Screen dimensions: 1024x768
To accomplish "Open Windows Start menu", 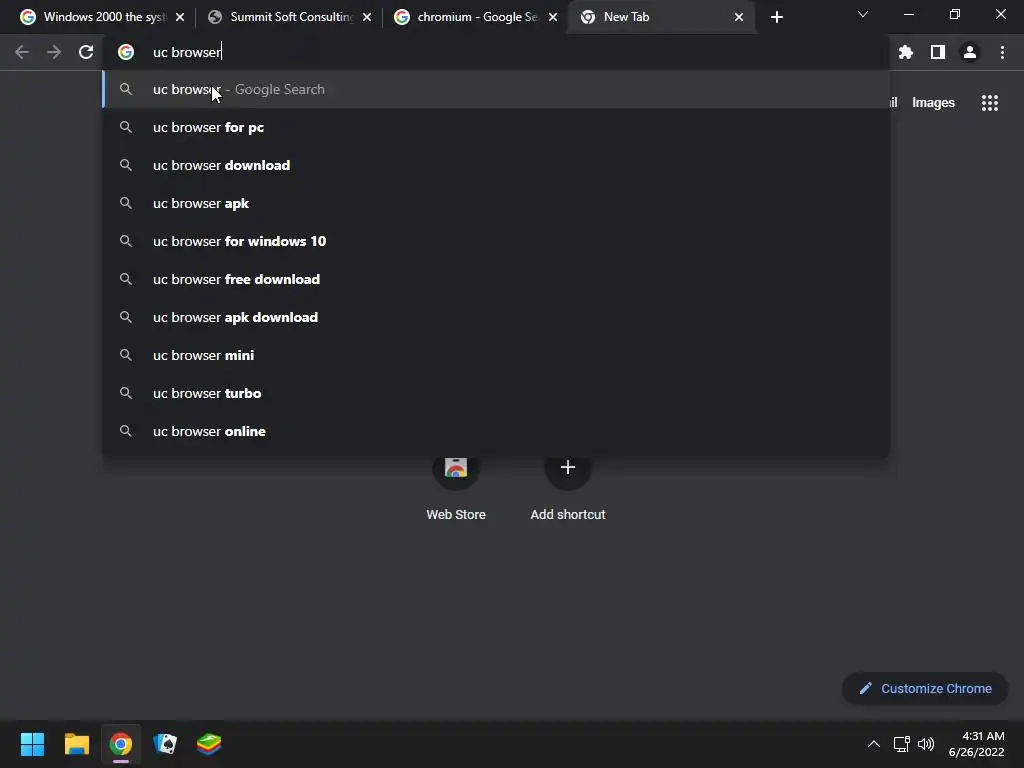I will 32,744.
